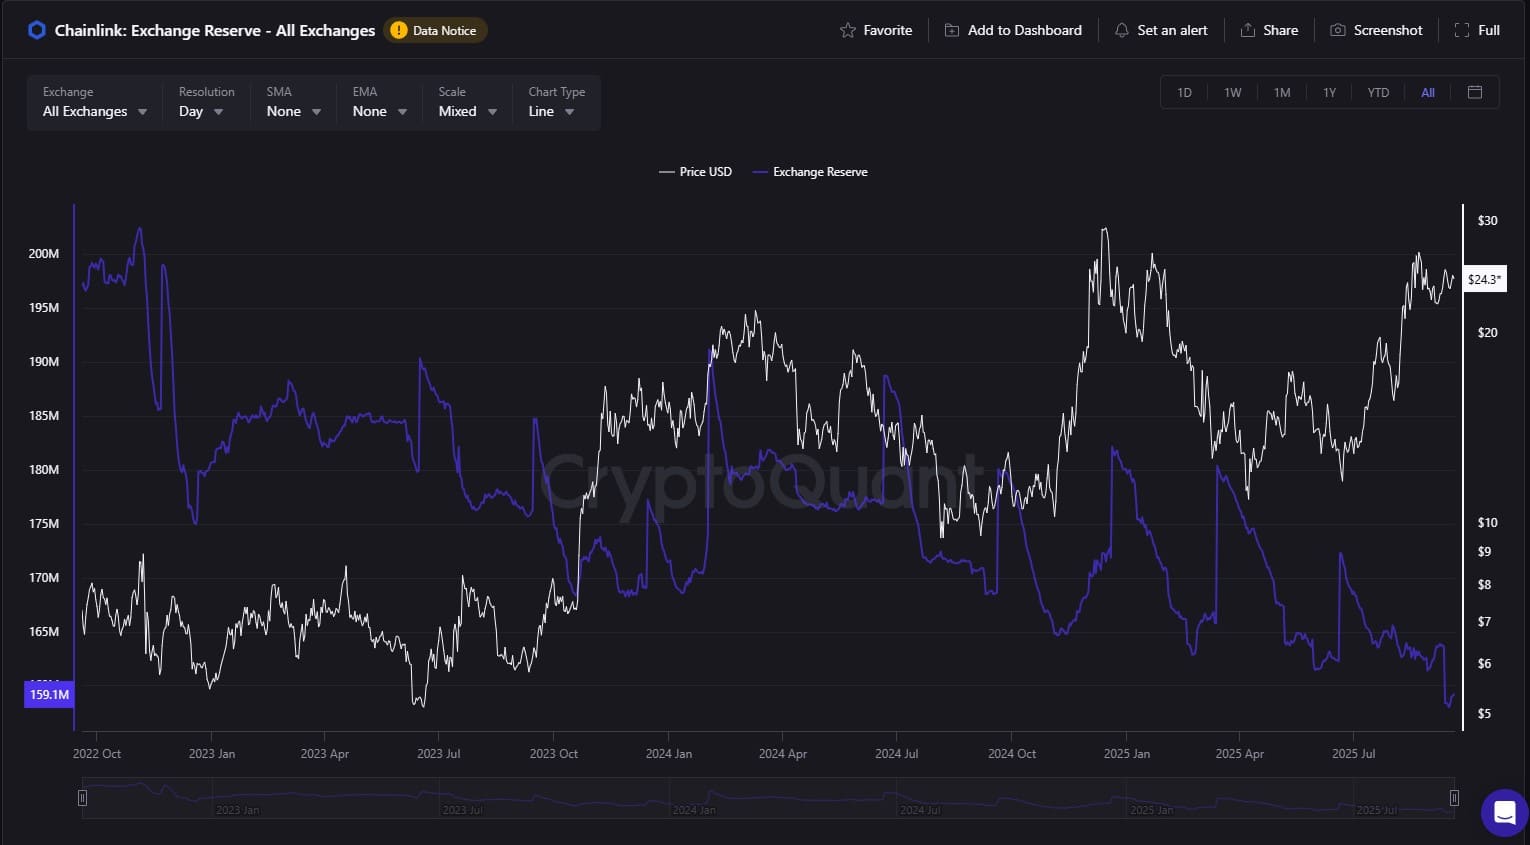Click the $5 right axis label
The width and height of the screenshot is (1530, 845).
[x=1485, y=714]
